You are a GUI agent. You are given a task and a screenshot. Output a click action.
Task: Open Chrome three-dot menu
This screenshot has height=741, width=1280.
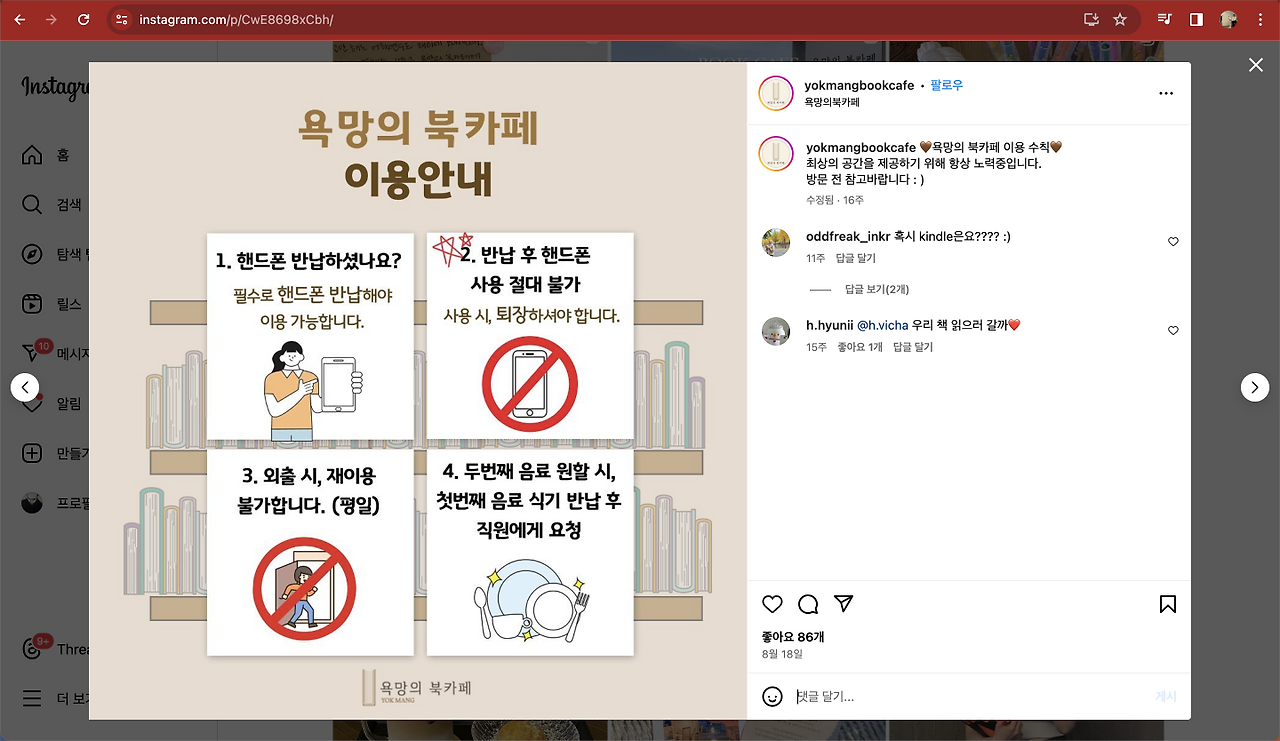(x=1260, y=19)
